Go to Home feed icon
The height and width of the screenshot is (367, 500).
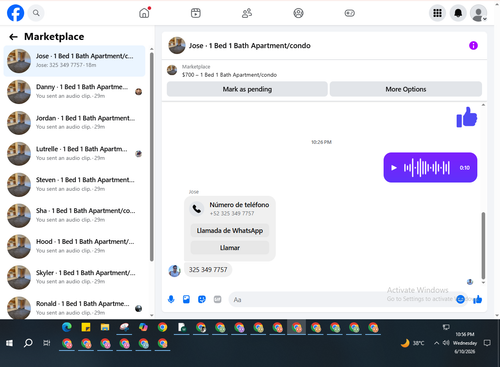tap(144, 13)
